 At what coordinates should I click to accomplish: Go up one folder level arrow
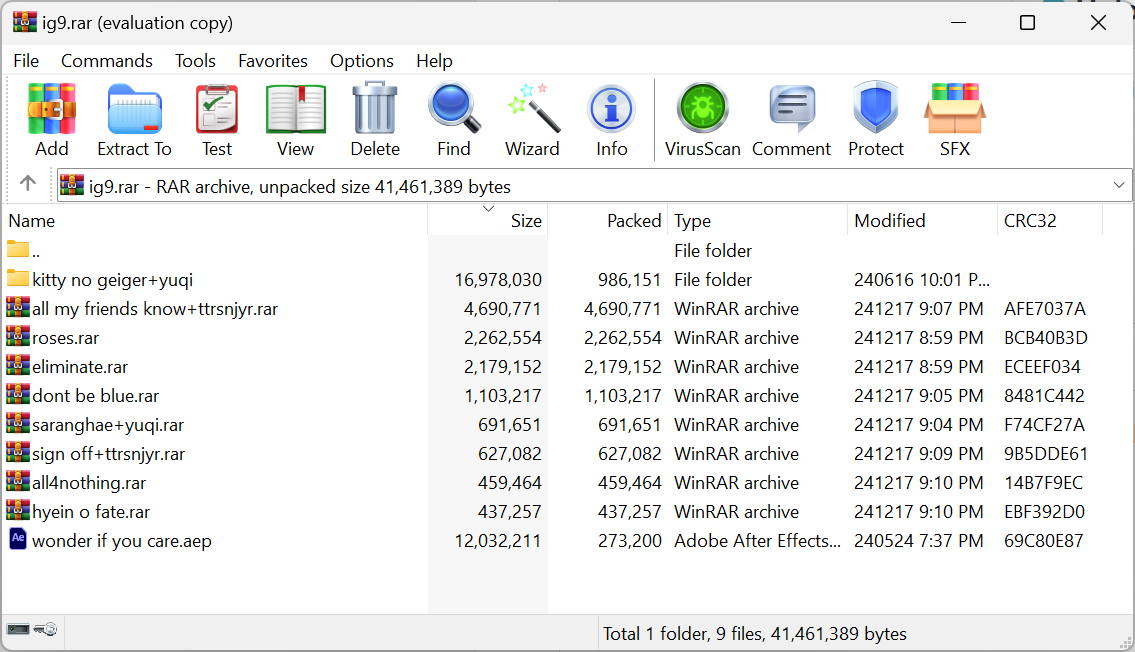coord(28,184)
